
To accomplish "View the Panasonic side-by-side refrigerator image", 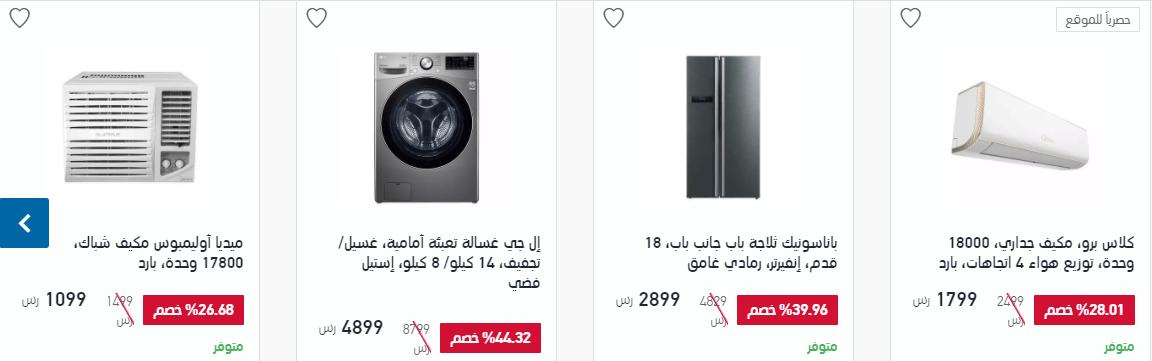I will point(723,126).
